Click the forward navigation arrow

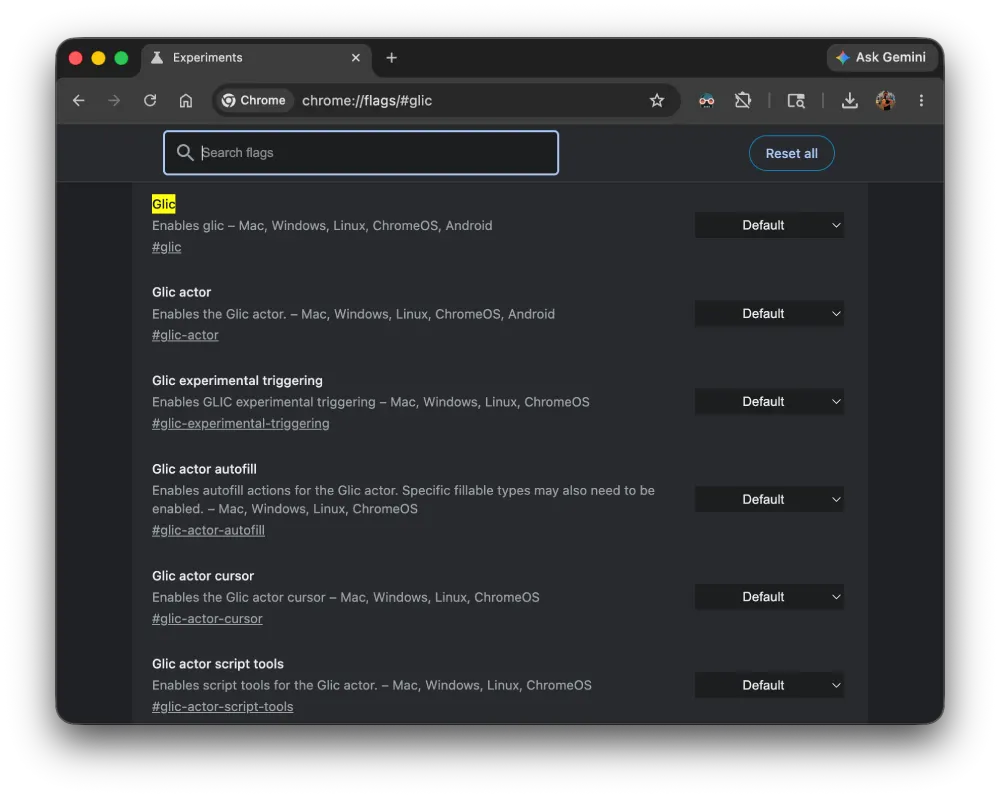114,101
